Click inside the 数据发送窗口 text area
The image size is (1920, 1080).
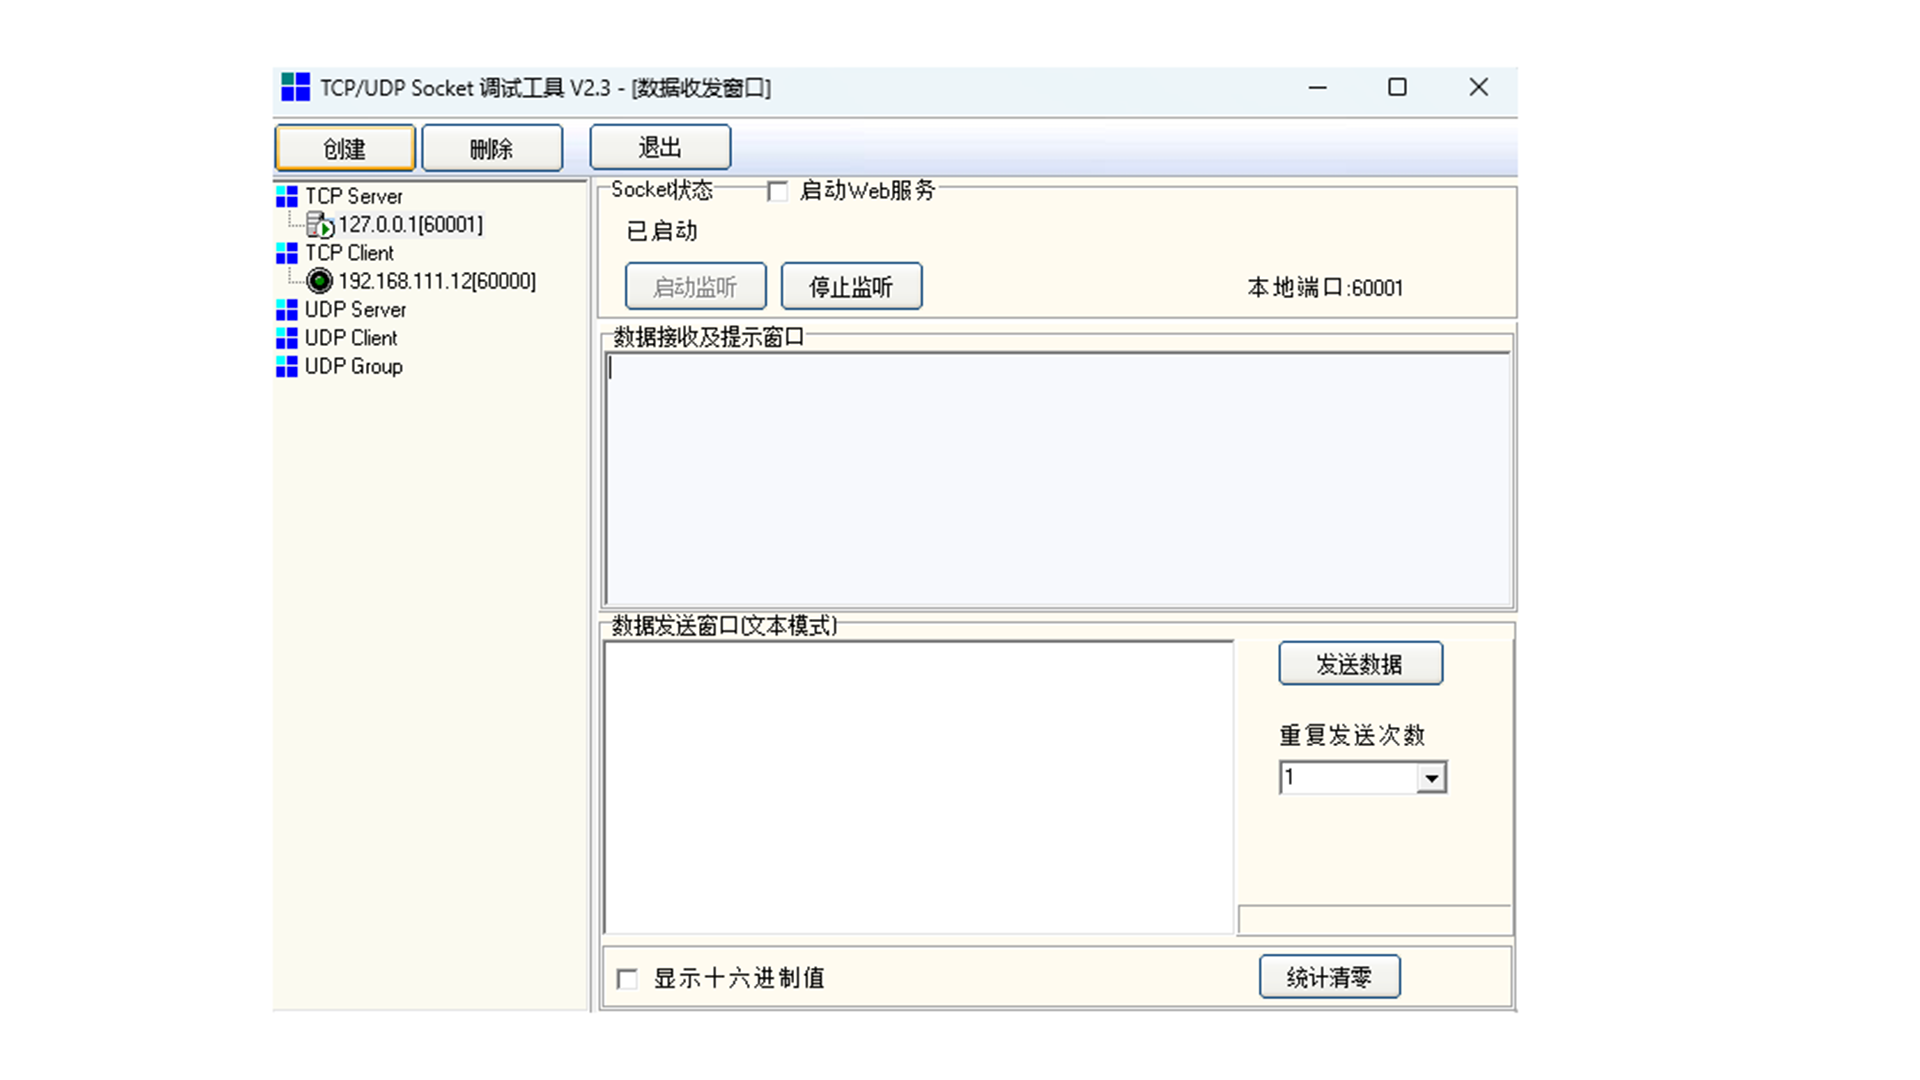click(918, 787)
